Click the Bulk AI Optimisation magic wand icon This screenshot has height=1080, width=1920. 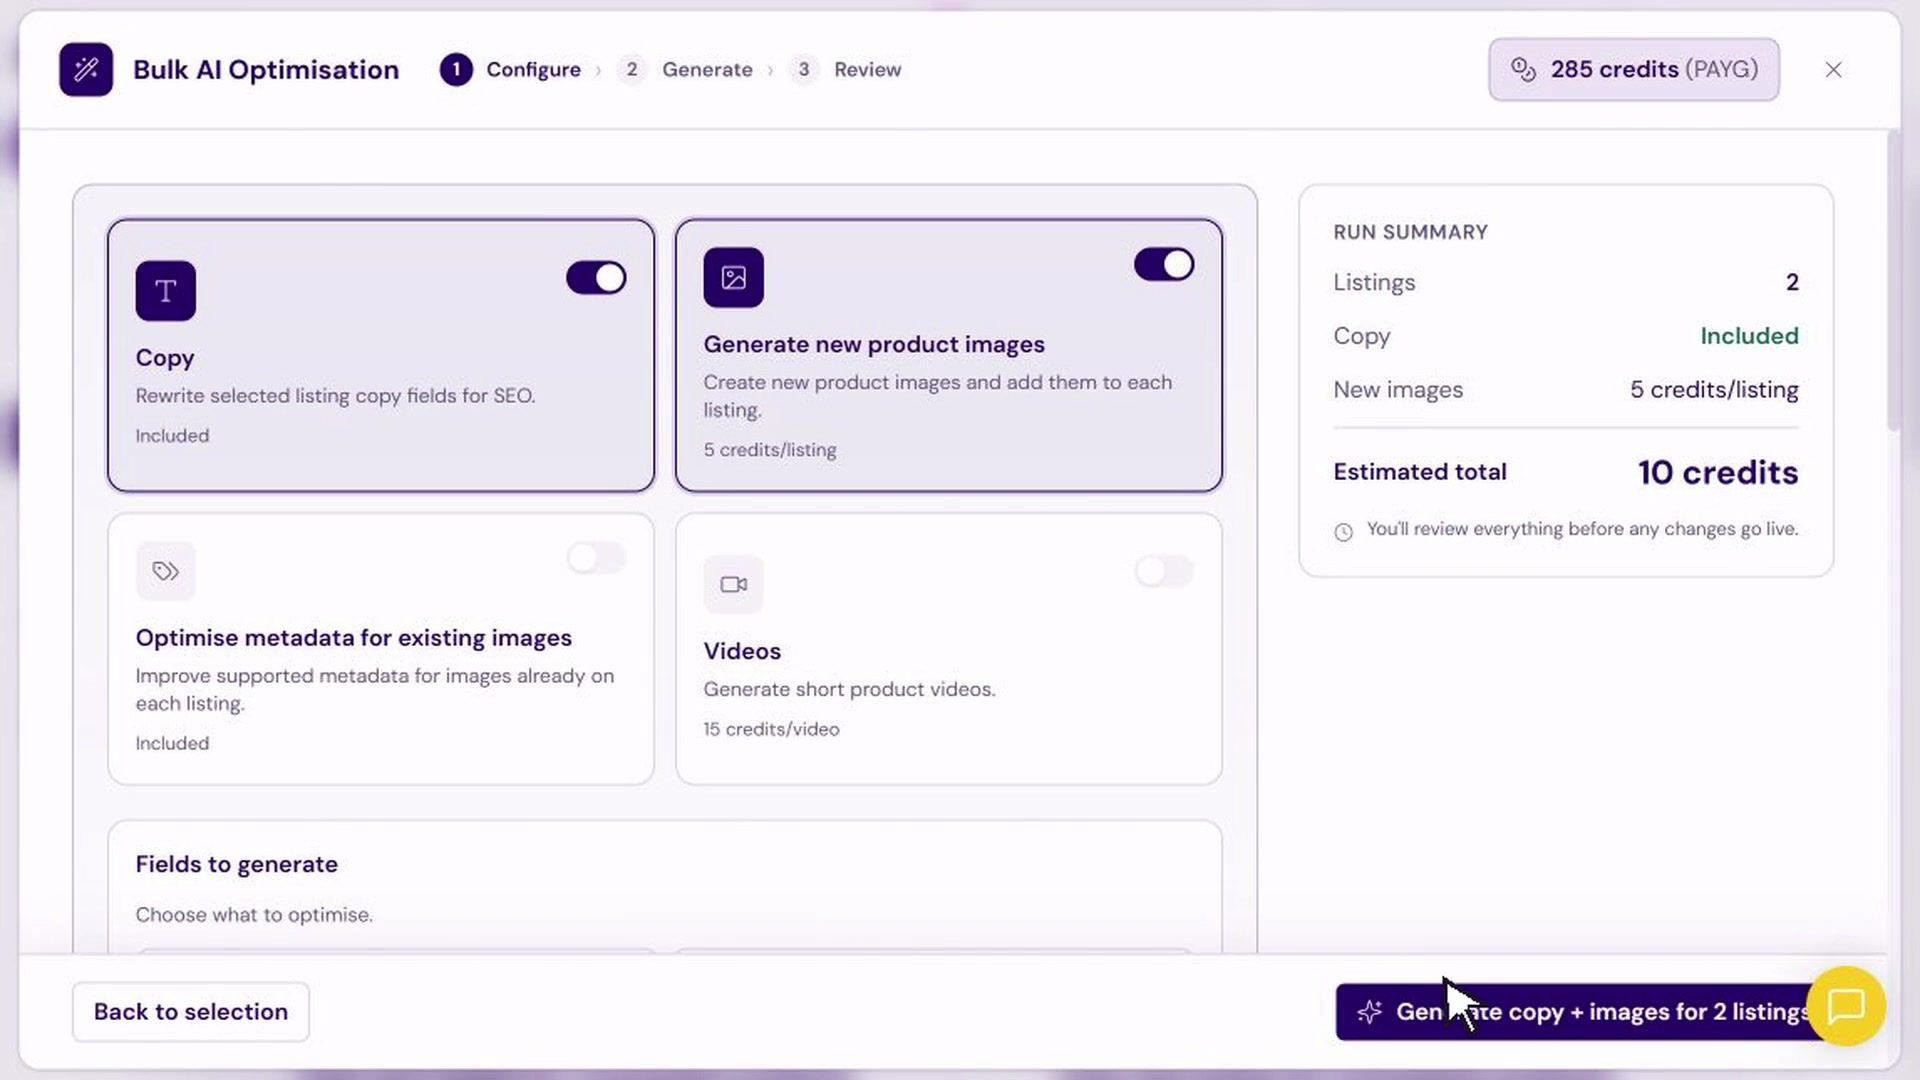[x=86, y=69]
